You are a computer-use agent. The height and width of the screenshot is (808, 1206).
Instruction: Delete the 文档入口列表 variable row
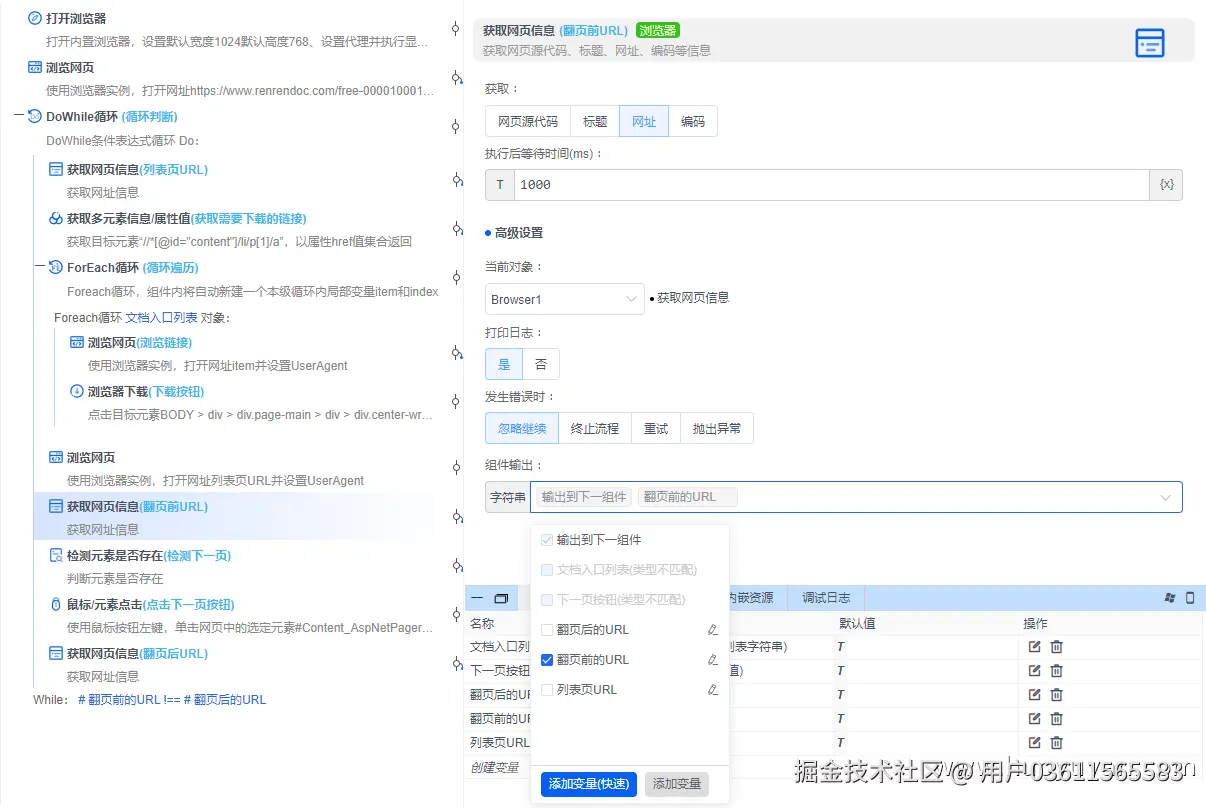point(1056,646)
